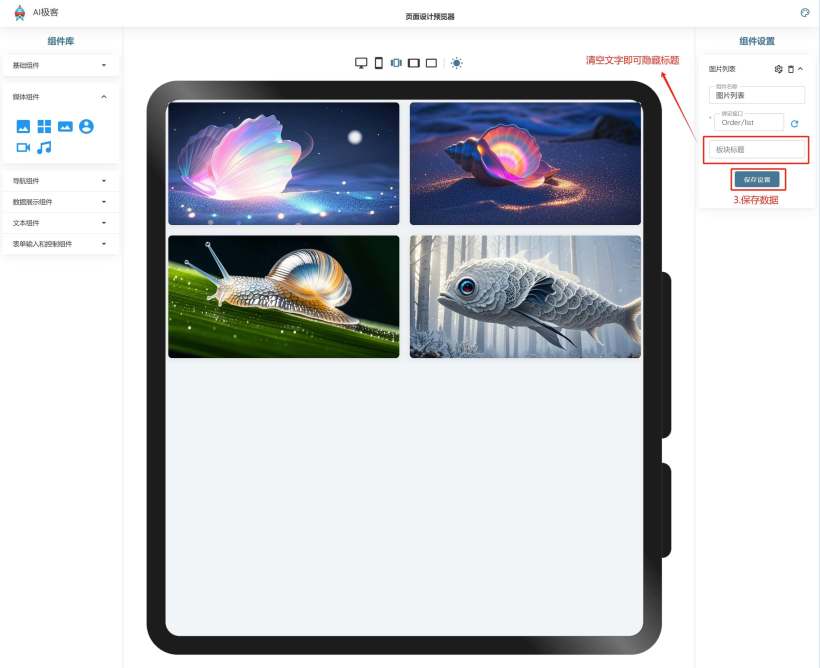Click the 保存设置 button
Screen dimensions: 820x668
757,179
